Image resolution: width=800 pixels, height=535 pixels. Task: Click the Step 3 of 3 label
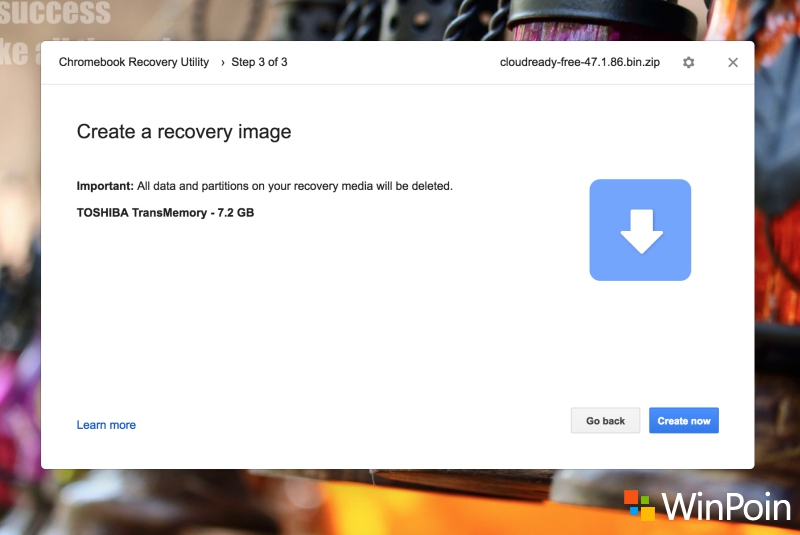[x=259, y=62]
